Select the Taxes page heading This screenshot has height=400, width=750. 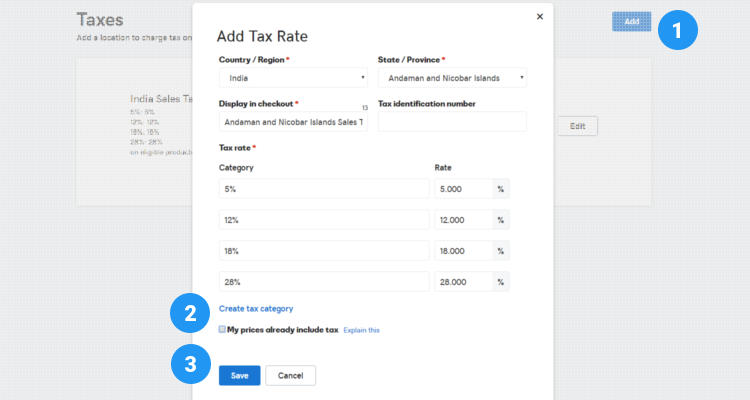click(x=100, y=20)
